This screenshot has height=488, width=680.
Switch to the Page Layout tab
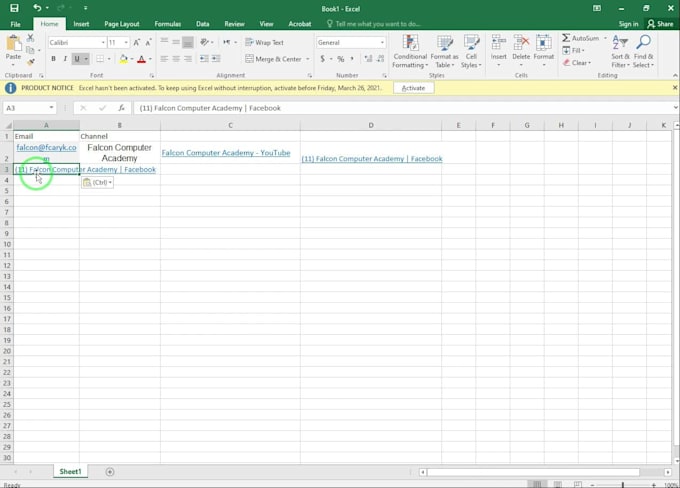(x=122, y=24)
